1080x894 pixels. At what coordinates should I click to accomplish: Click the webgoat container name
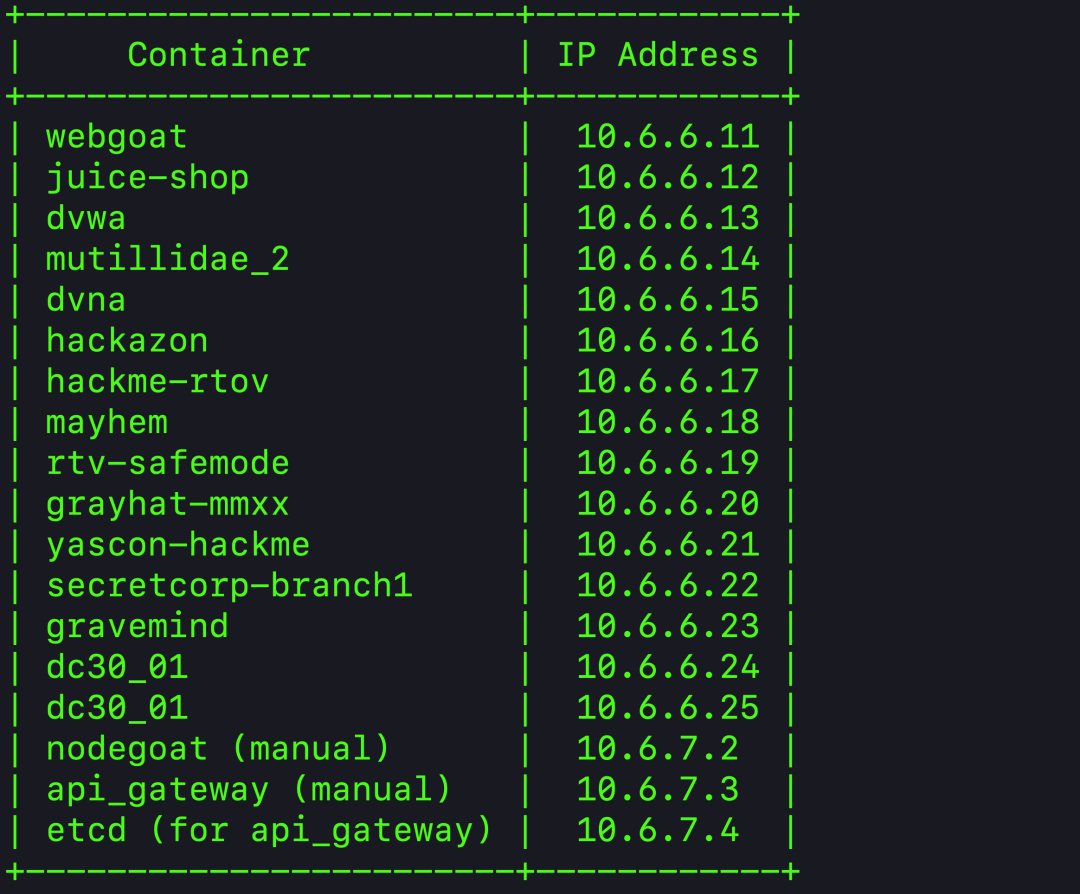pos(116,137)
